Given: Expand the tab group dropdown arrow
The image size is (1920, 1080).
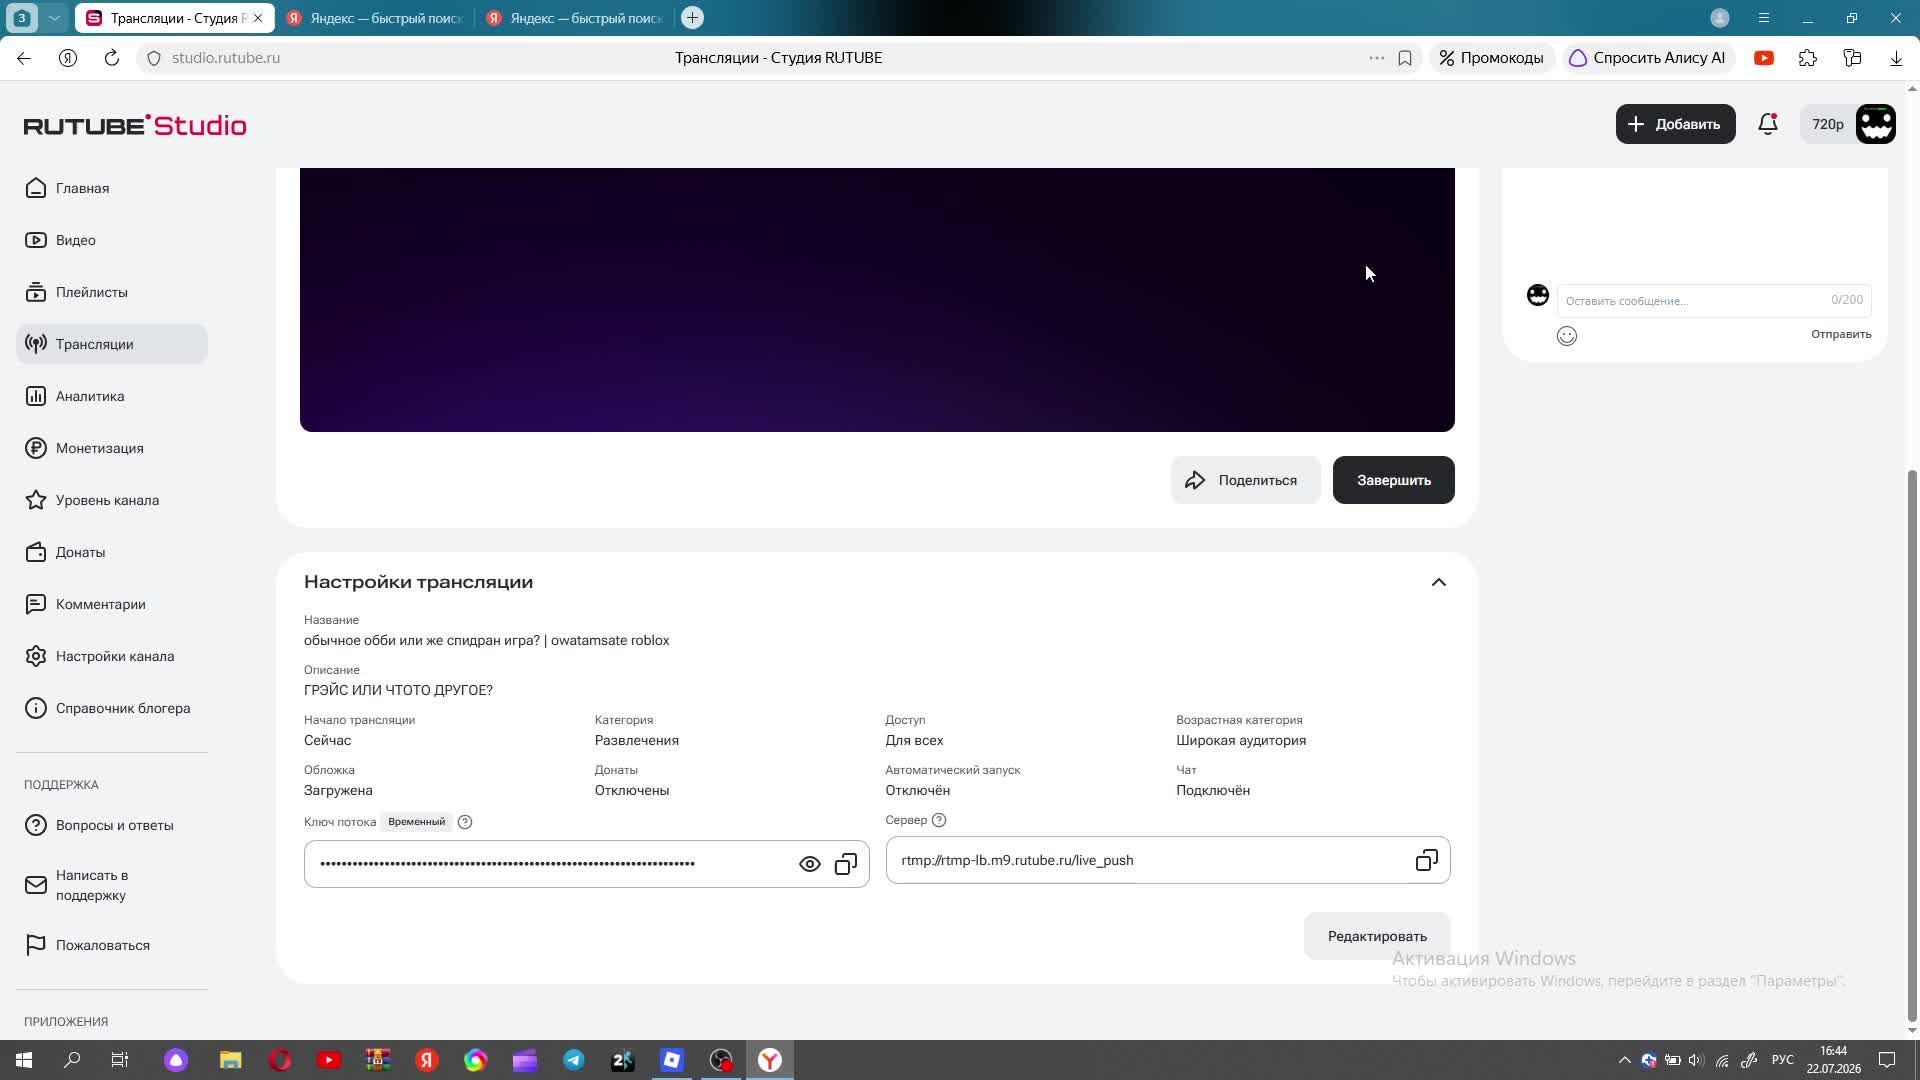Looking at the screenshot, I should (55, 18).
